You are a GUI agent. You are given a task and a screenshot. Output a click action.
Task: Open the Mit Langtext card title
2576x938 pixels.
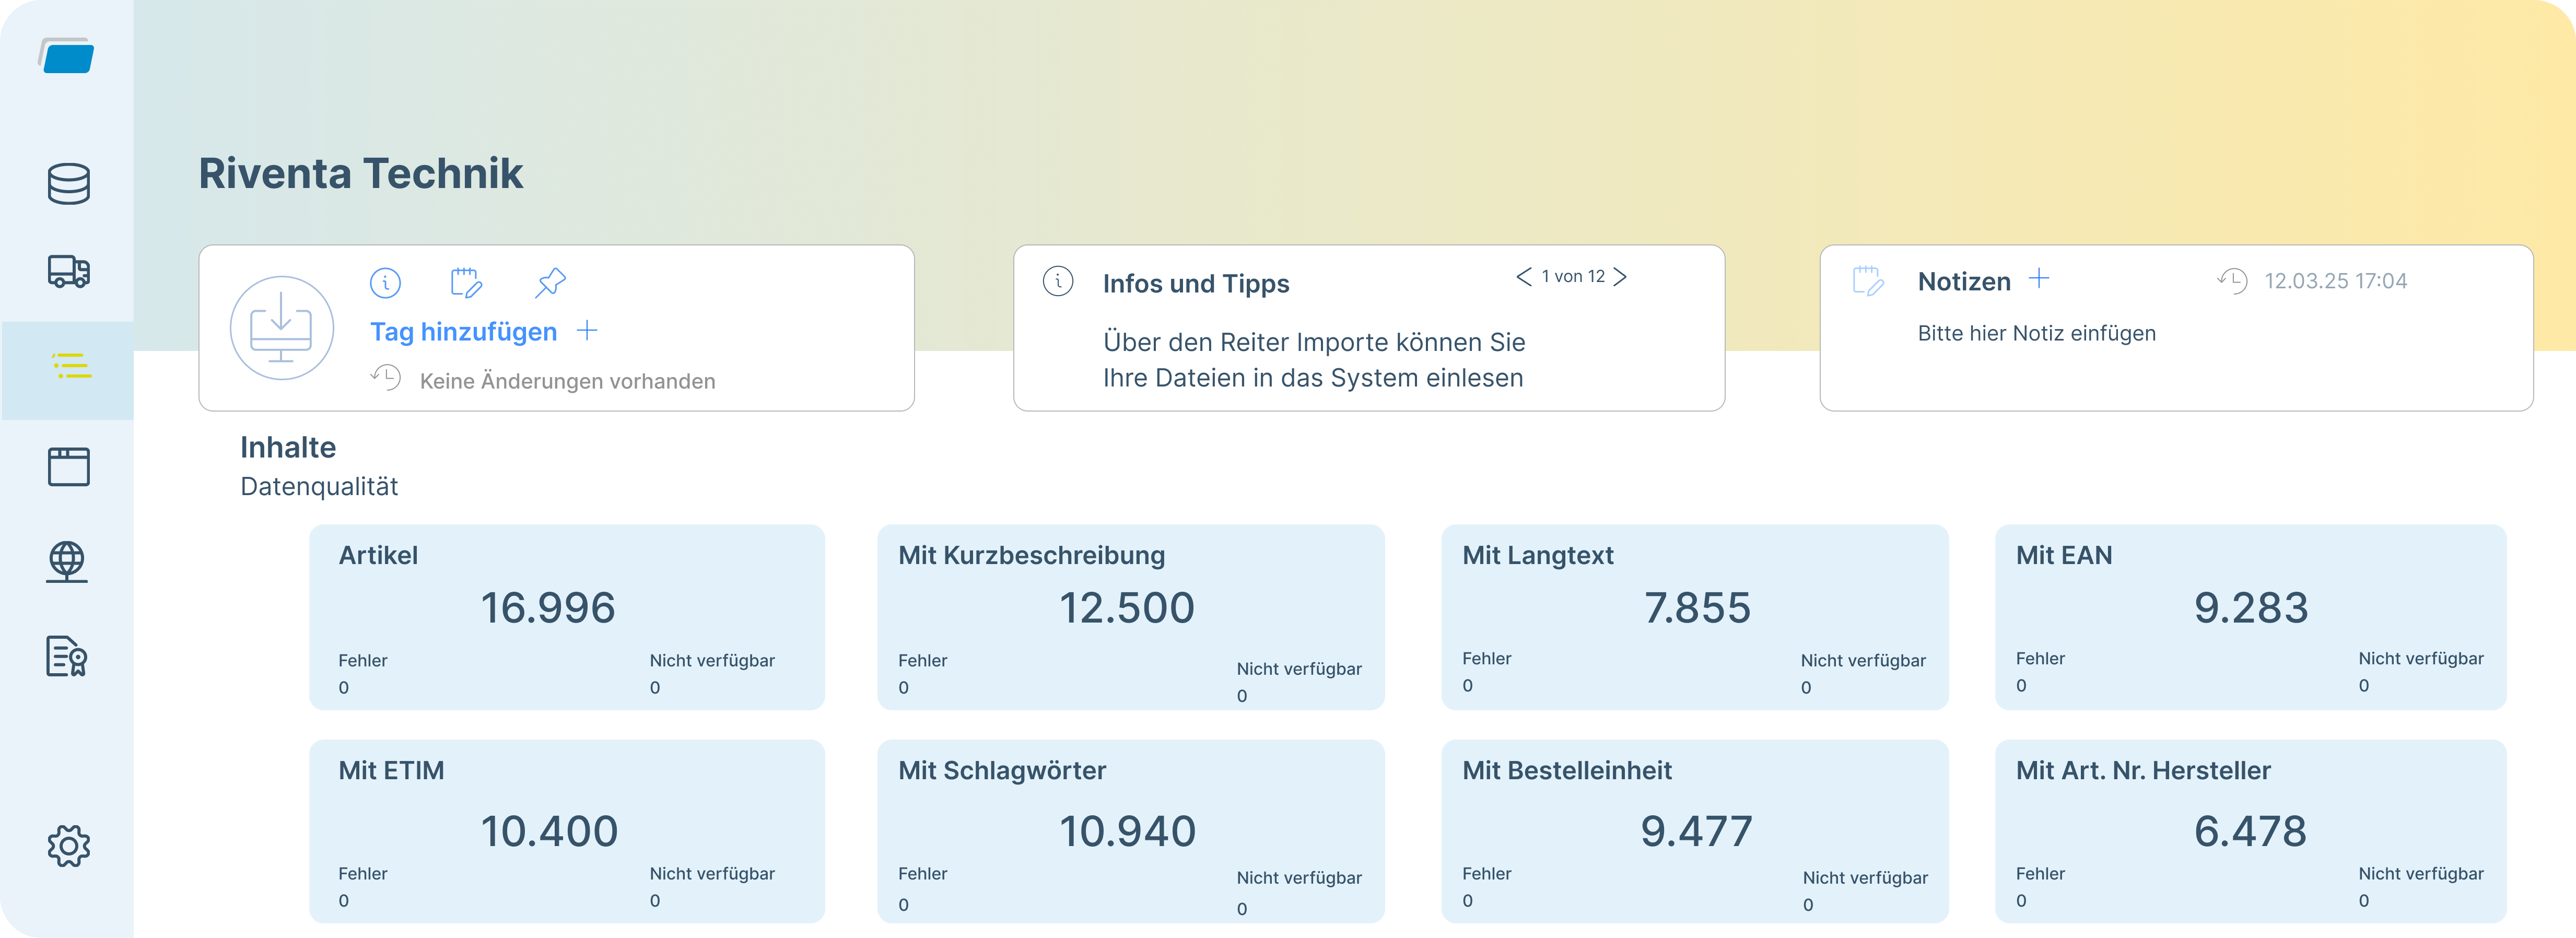[x=1537, y=556]
